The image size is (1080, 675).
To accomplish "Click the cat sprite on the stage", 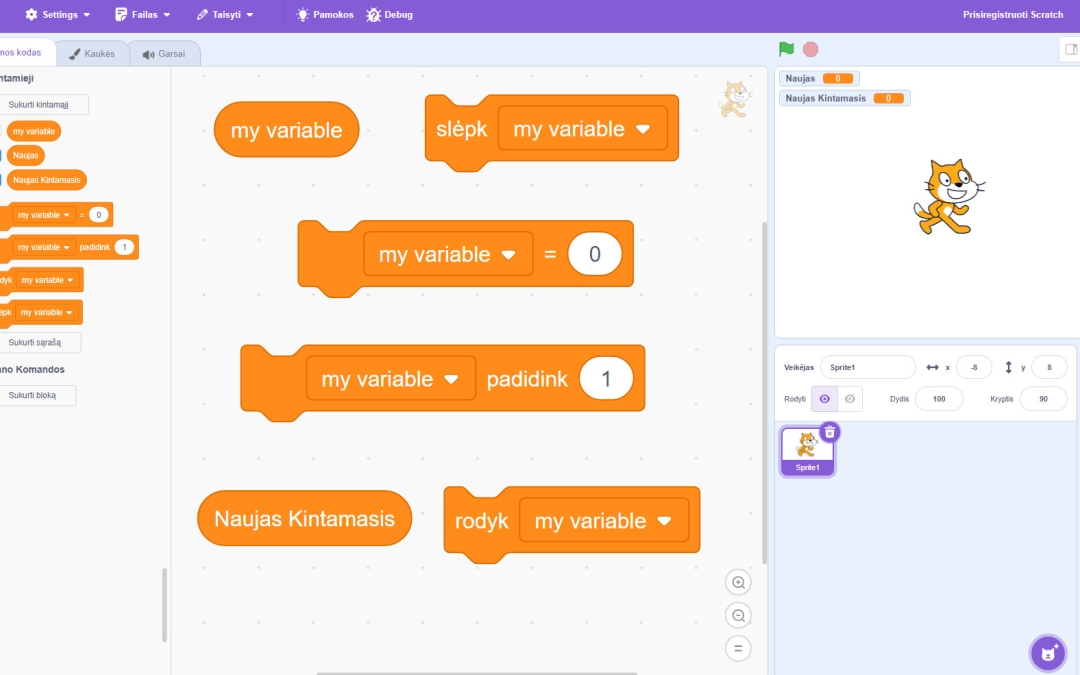I will [x=948, y=197].
